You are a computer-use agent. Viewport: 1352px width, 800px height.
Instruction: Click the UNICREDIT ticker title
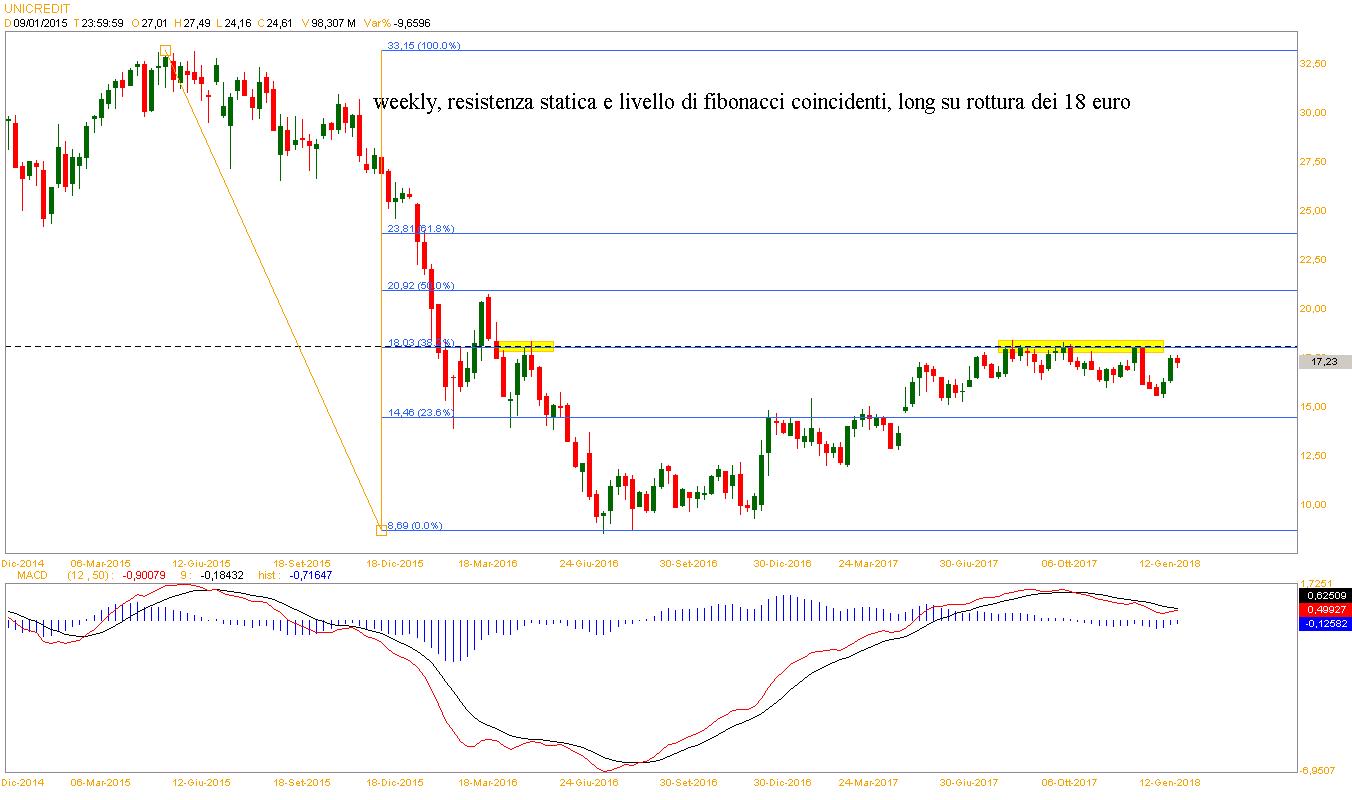point(38,7)
